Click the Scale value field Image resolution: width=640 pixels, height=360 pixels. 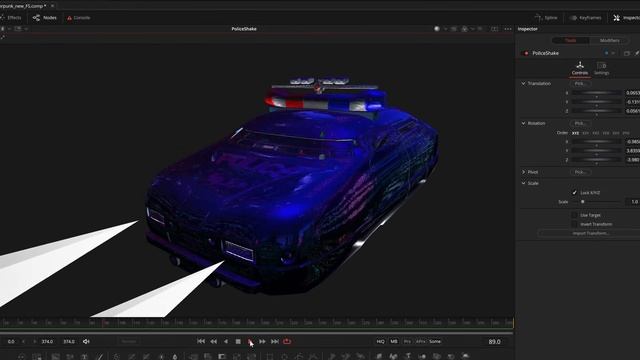[633, 202]
